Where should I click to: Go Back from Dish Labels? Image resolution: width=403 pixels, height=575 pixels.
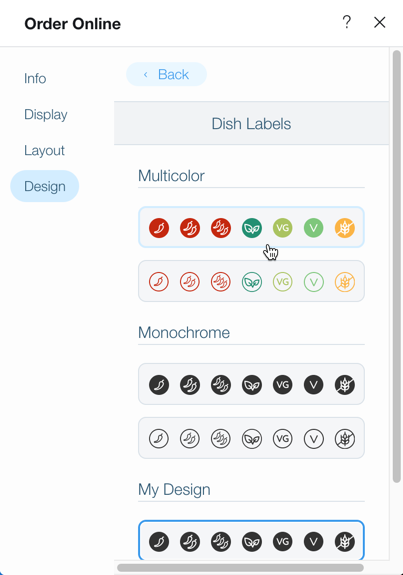pos(166,74)
